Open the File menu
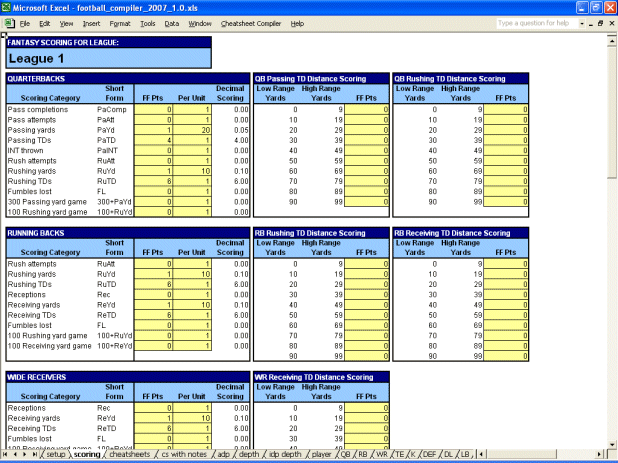Image resolution: width=618 pixels, height=463 pixels. point(25,24)
